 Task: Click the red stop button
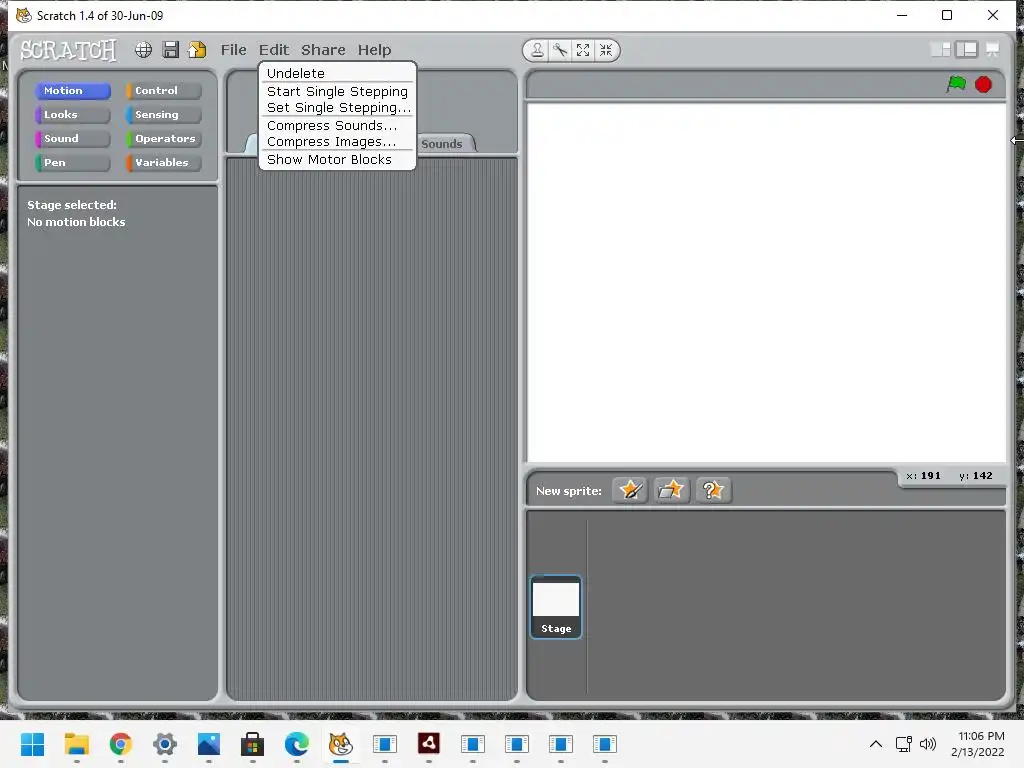coord(983,84)
